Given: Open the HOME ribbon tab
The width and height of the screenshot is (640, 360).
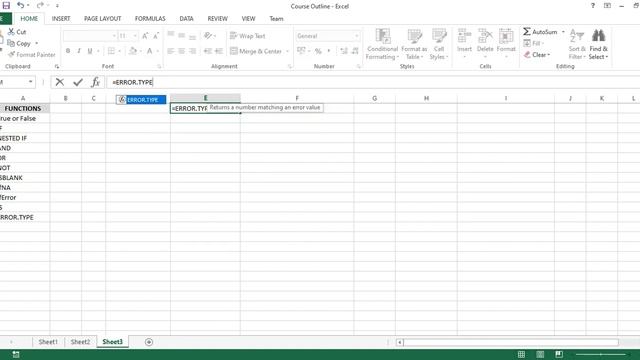Looking at the screenshot, I should (29, 18).
